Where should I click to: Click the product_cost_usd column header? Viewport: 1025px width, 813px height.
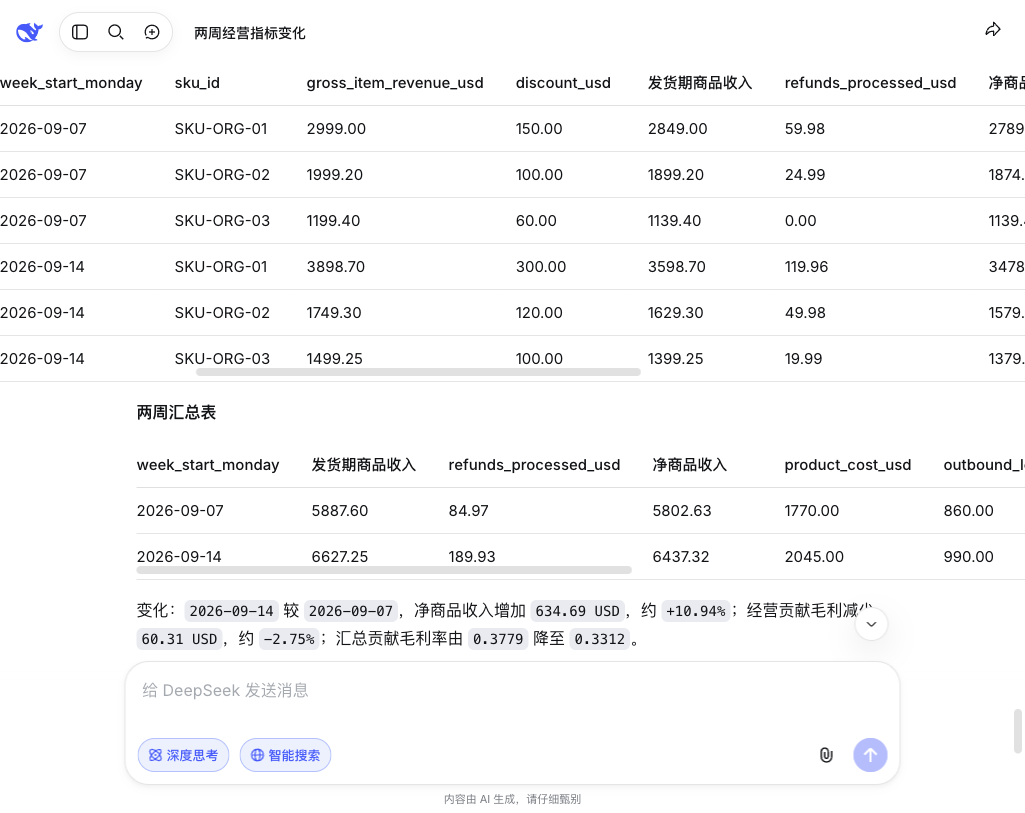click(x=847, y=465)
